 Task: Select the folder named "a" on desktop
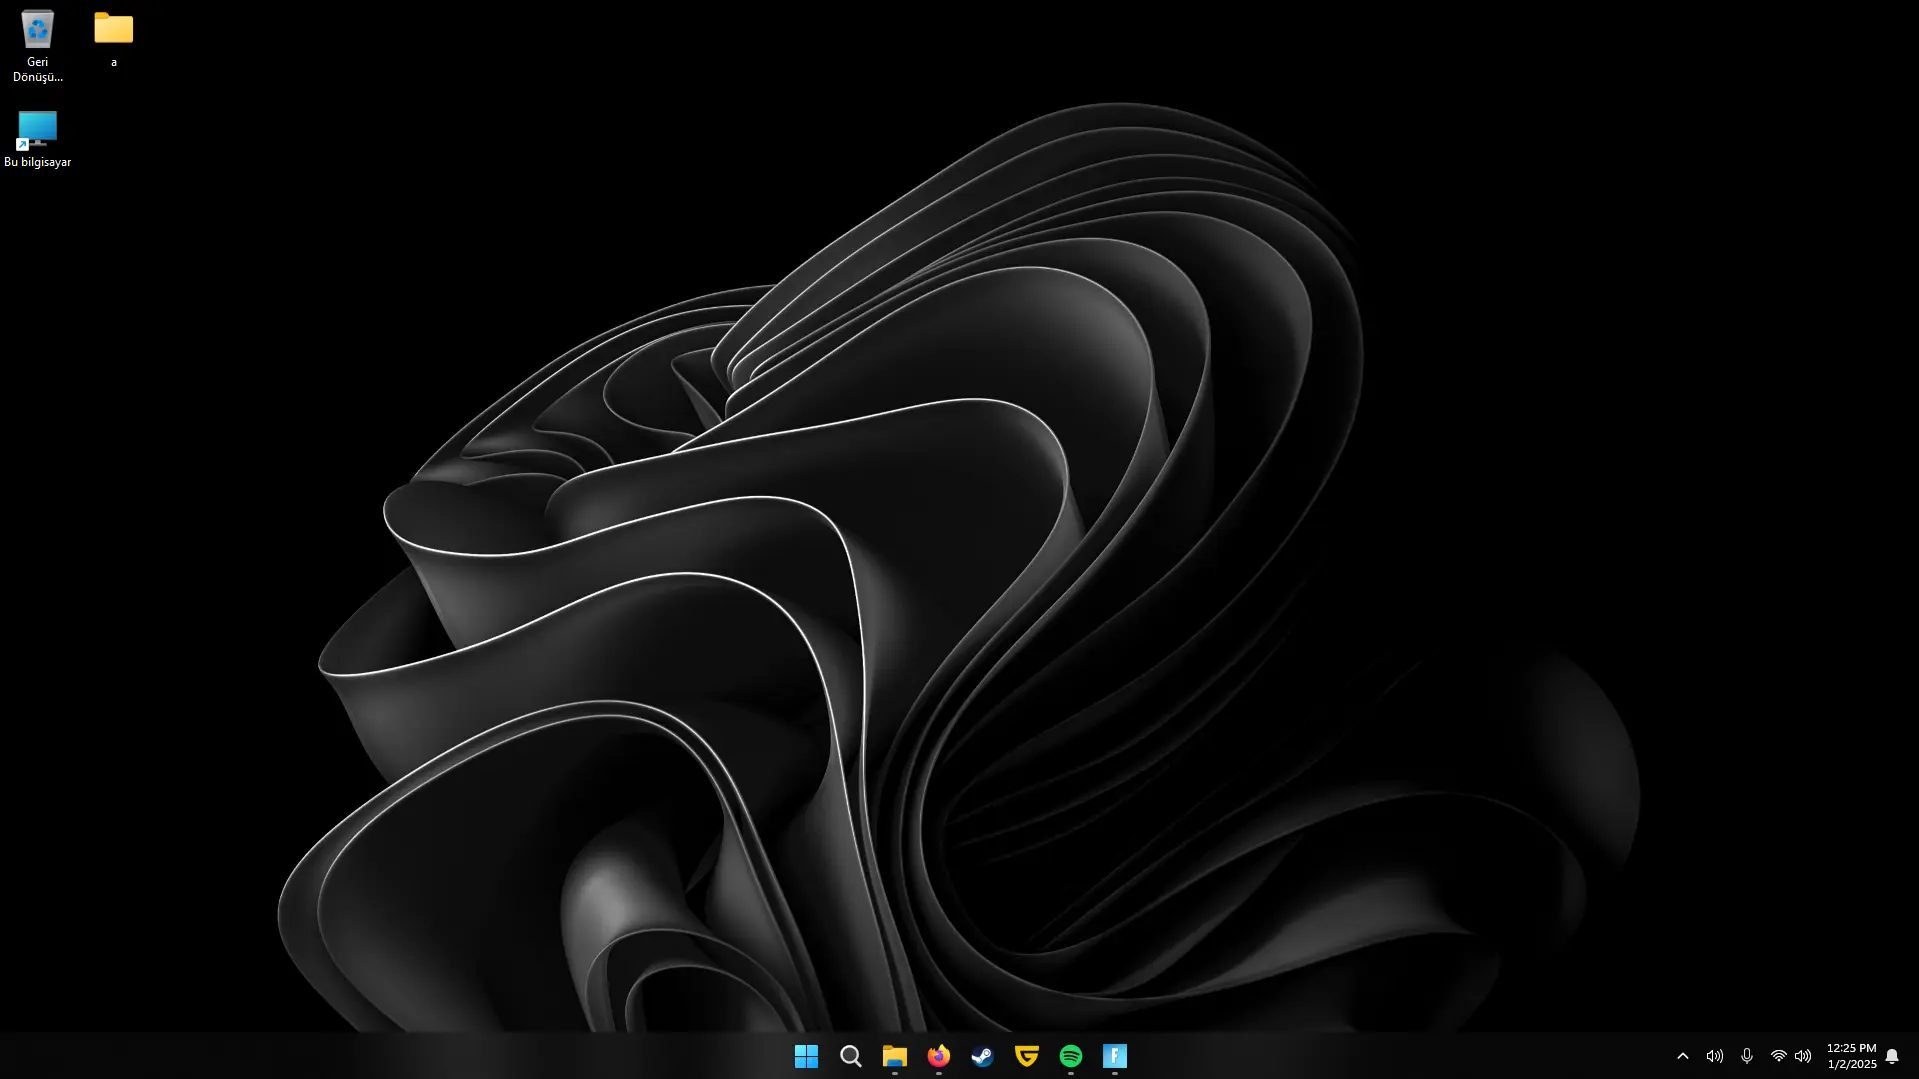tap(113, 39)
